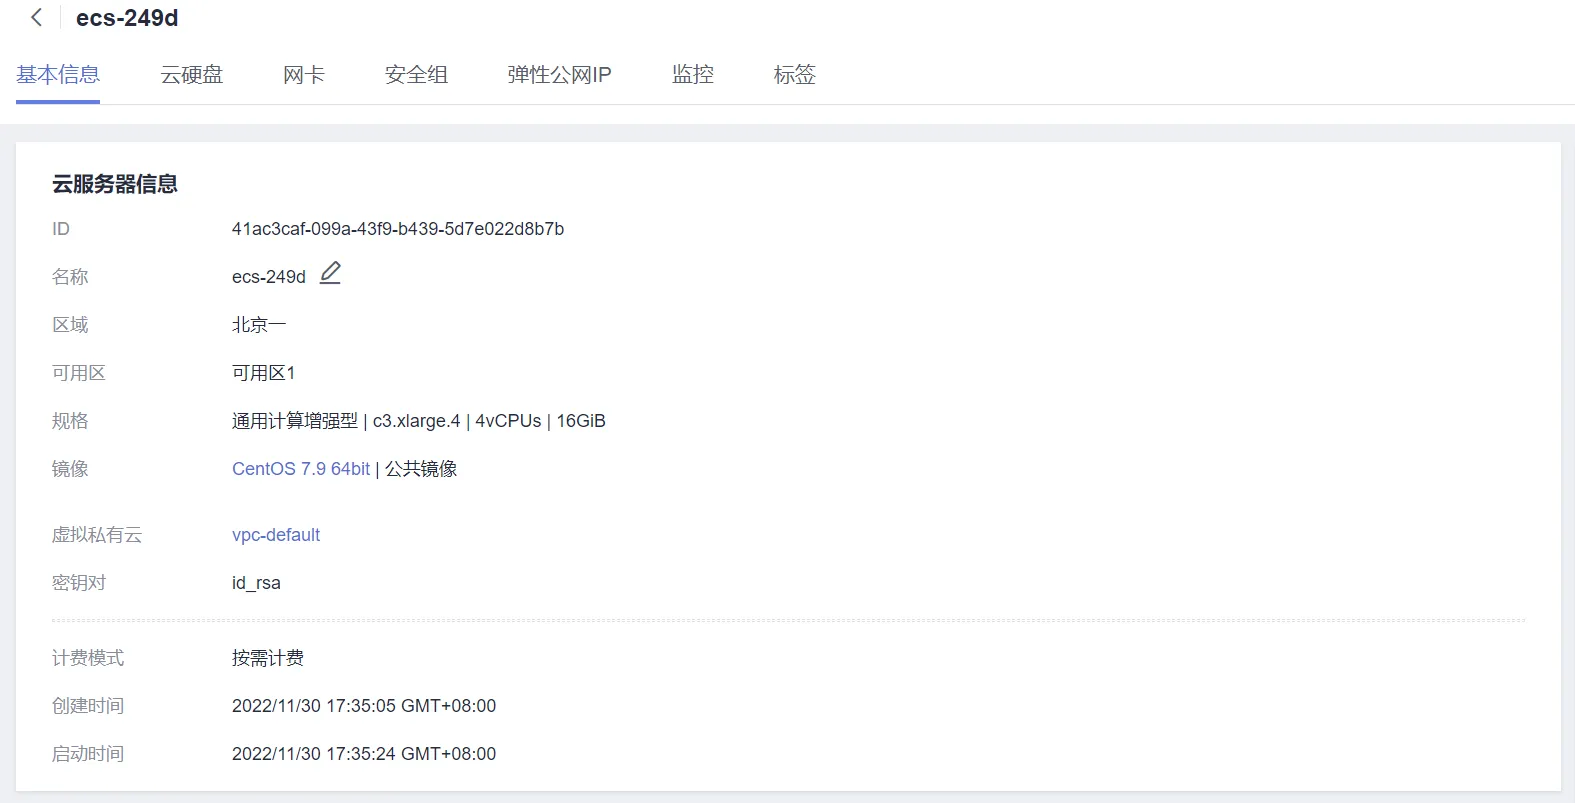Select the 安全组 tab
The width and height of the screenshot is (1575, 803).
coord(416,75)
